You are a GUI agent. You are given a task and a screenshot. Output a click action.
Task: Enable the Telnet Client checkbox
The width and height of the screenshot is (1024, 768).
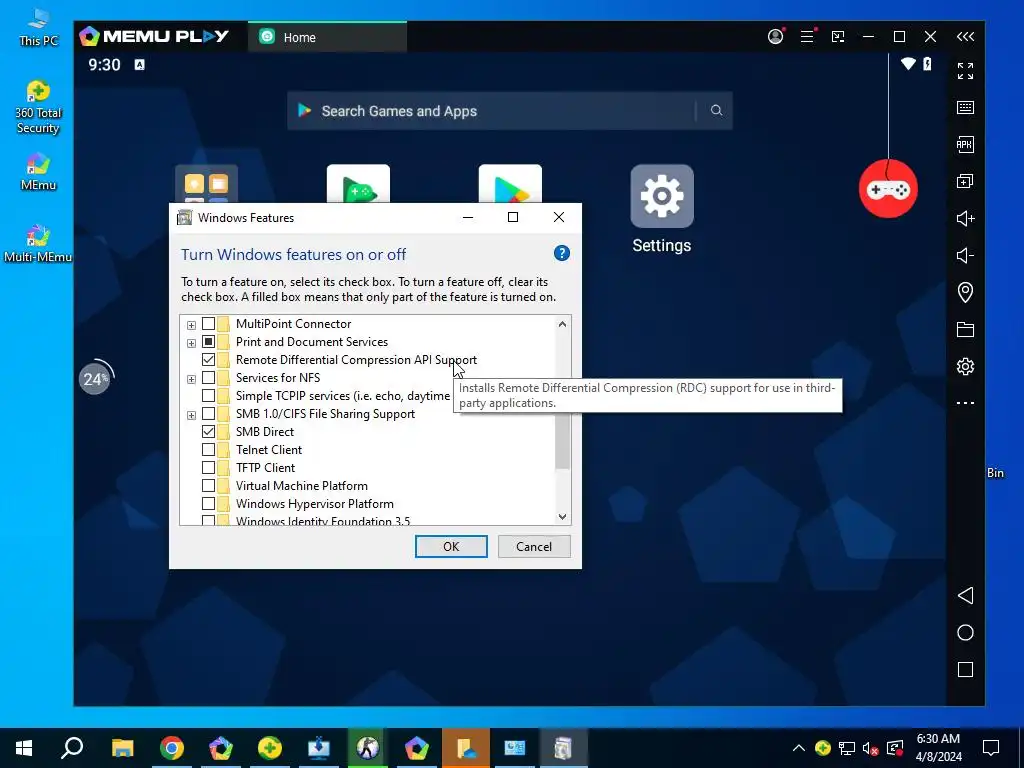tap(208, 449)
